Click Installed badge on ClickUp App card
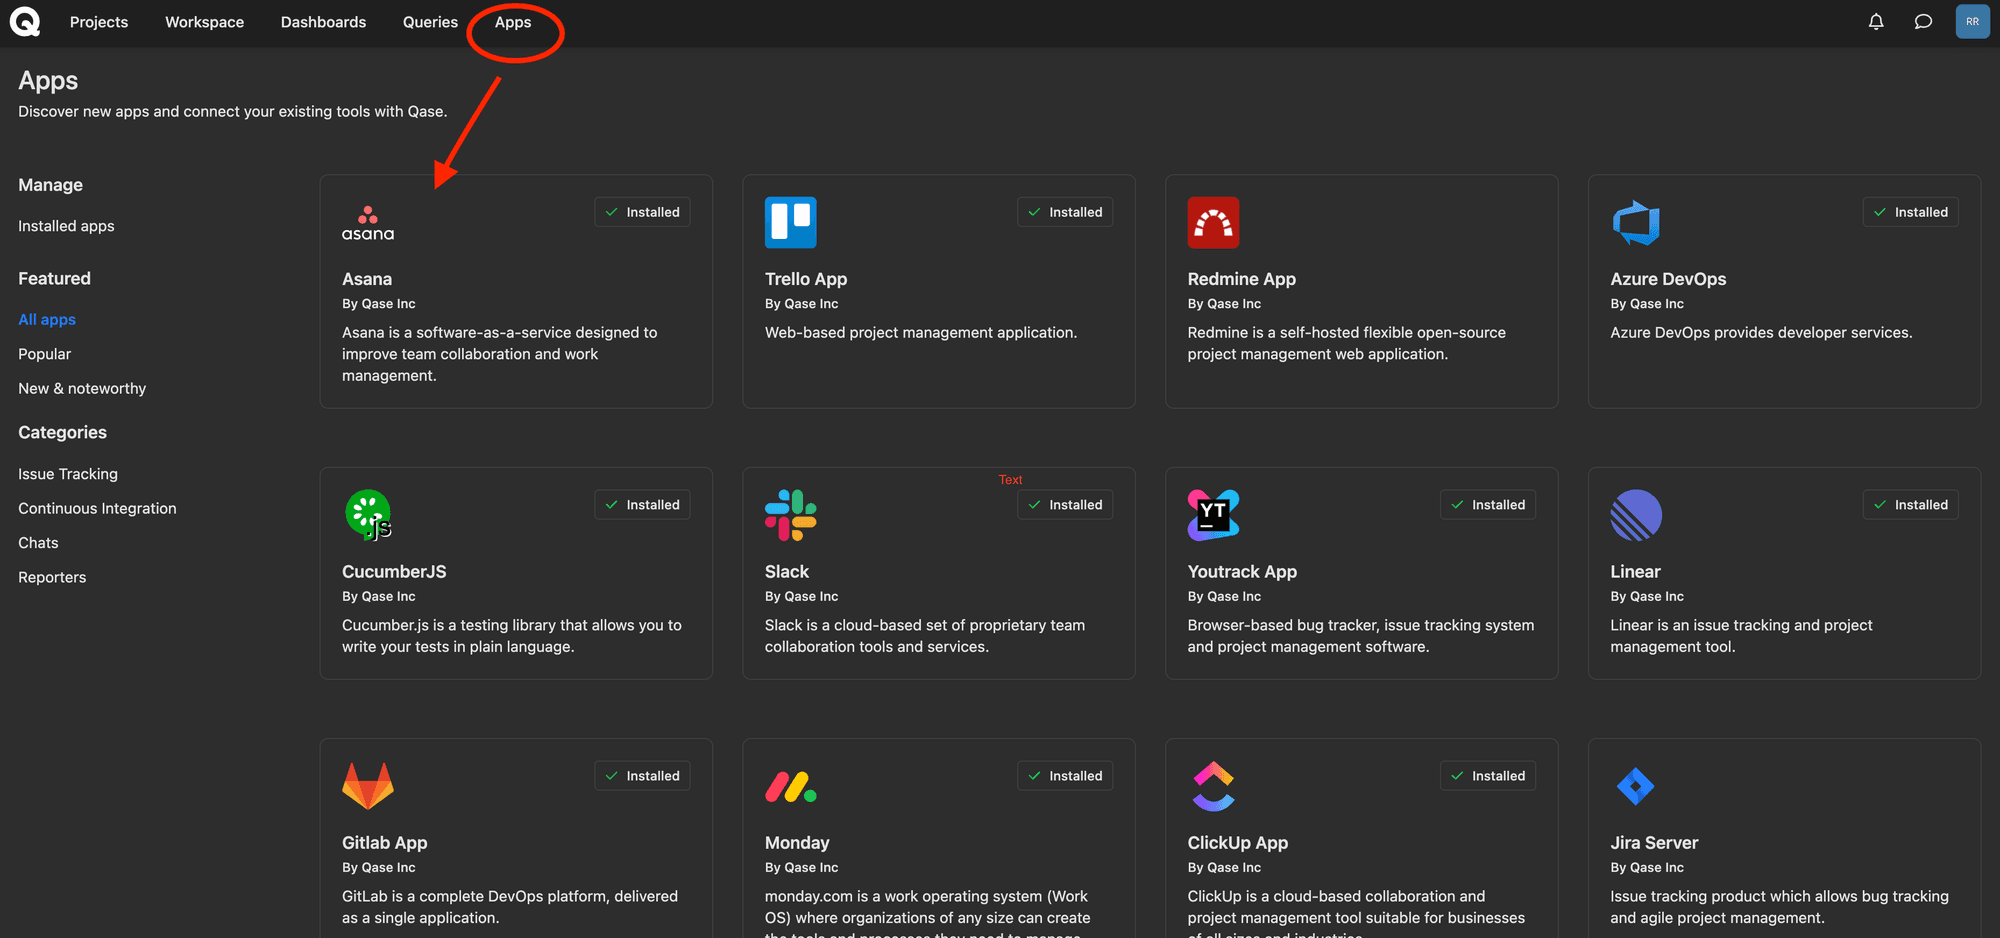The image size is (2000, 938). click(x=1488, y=776)
